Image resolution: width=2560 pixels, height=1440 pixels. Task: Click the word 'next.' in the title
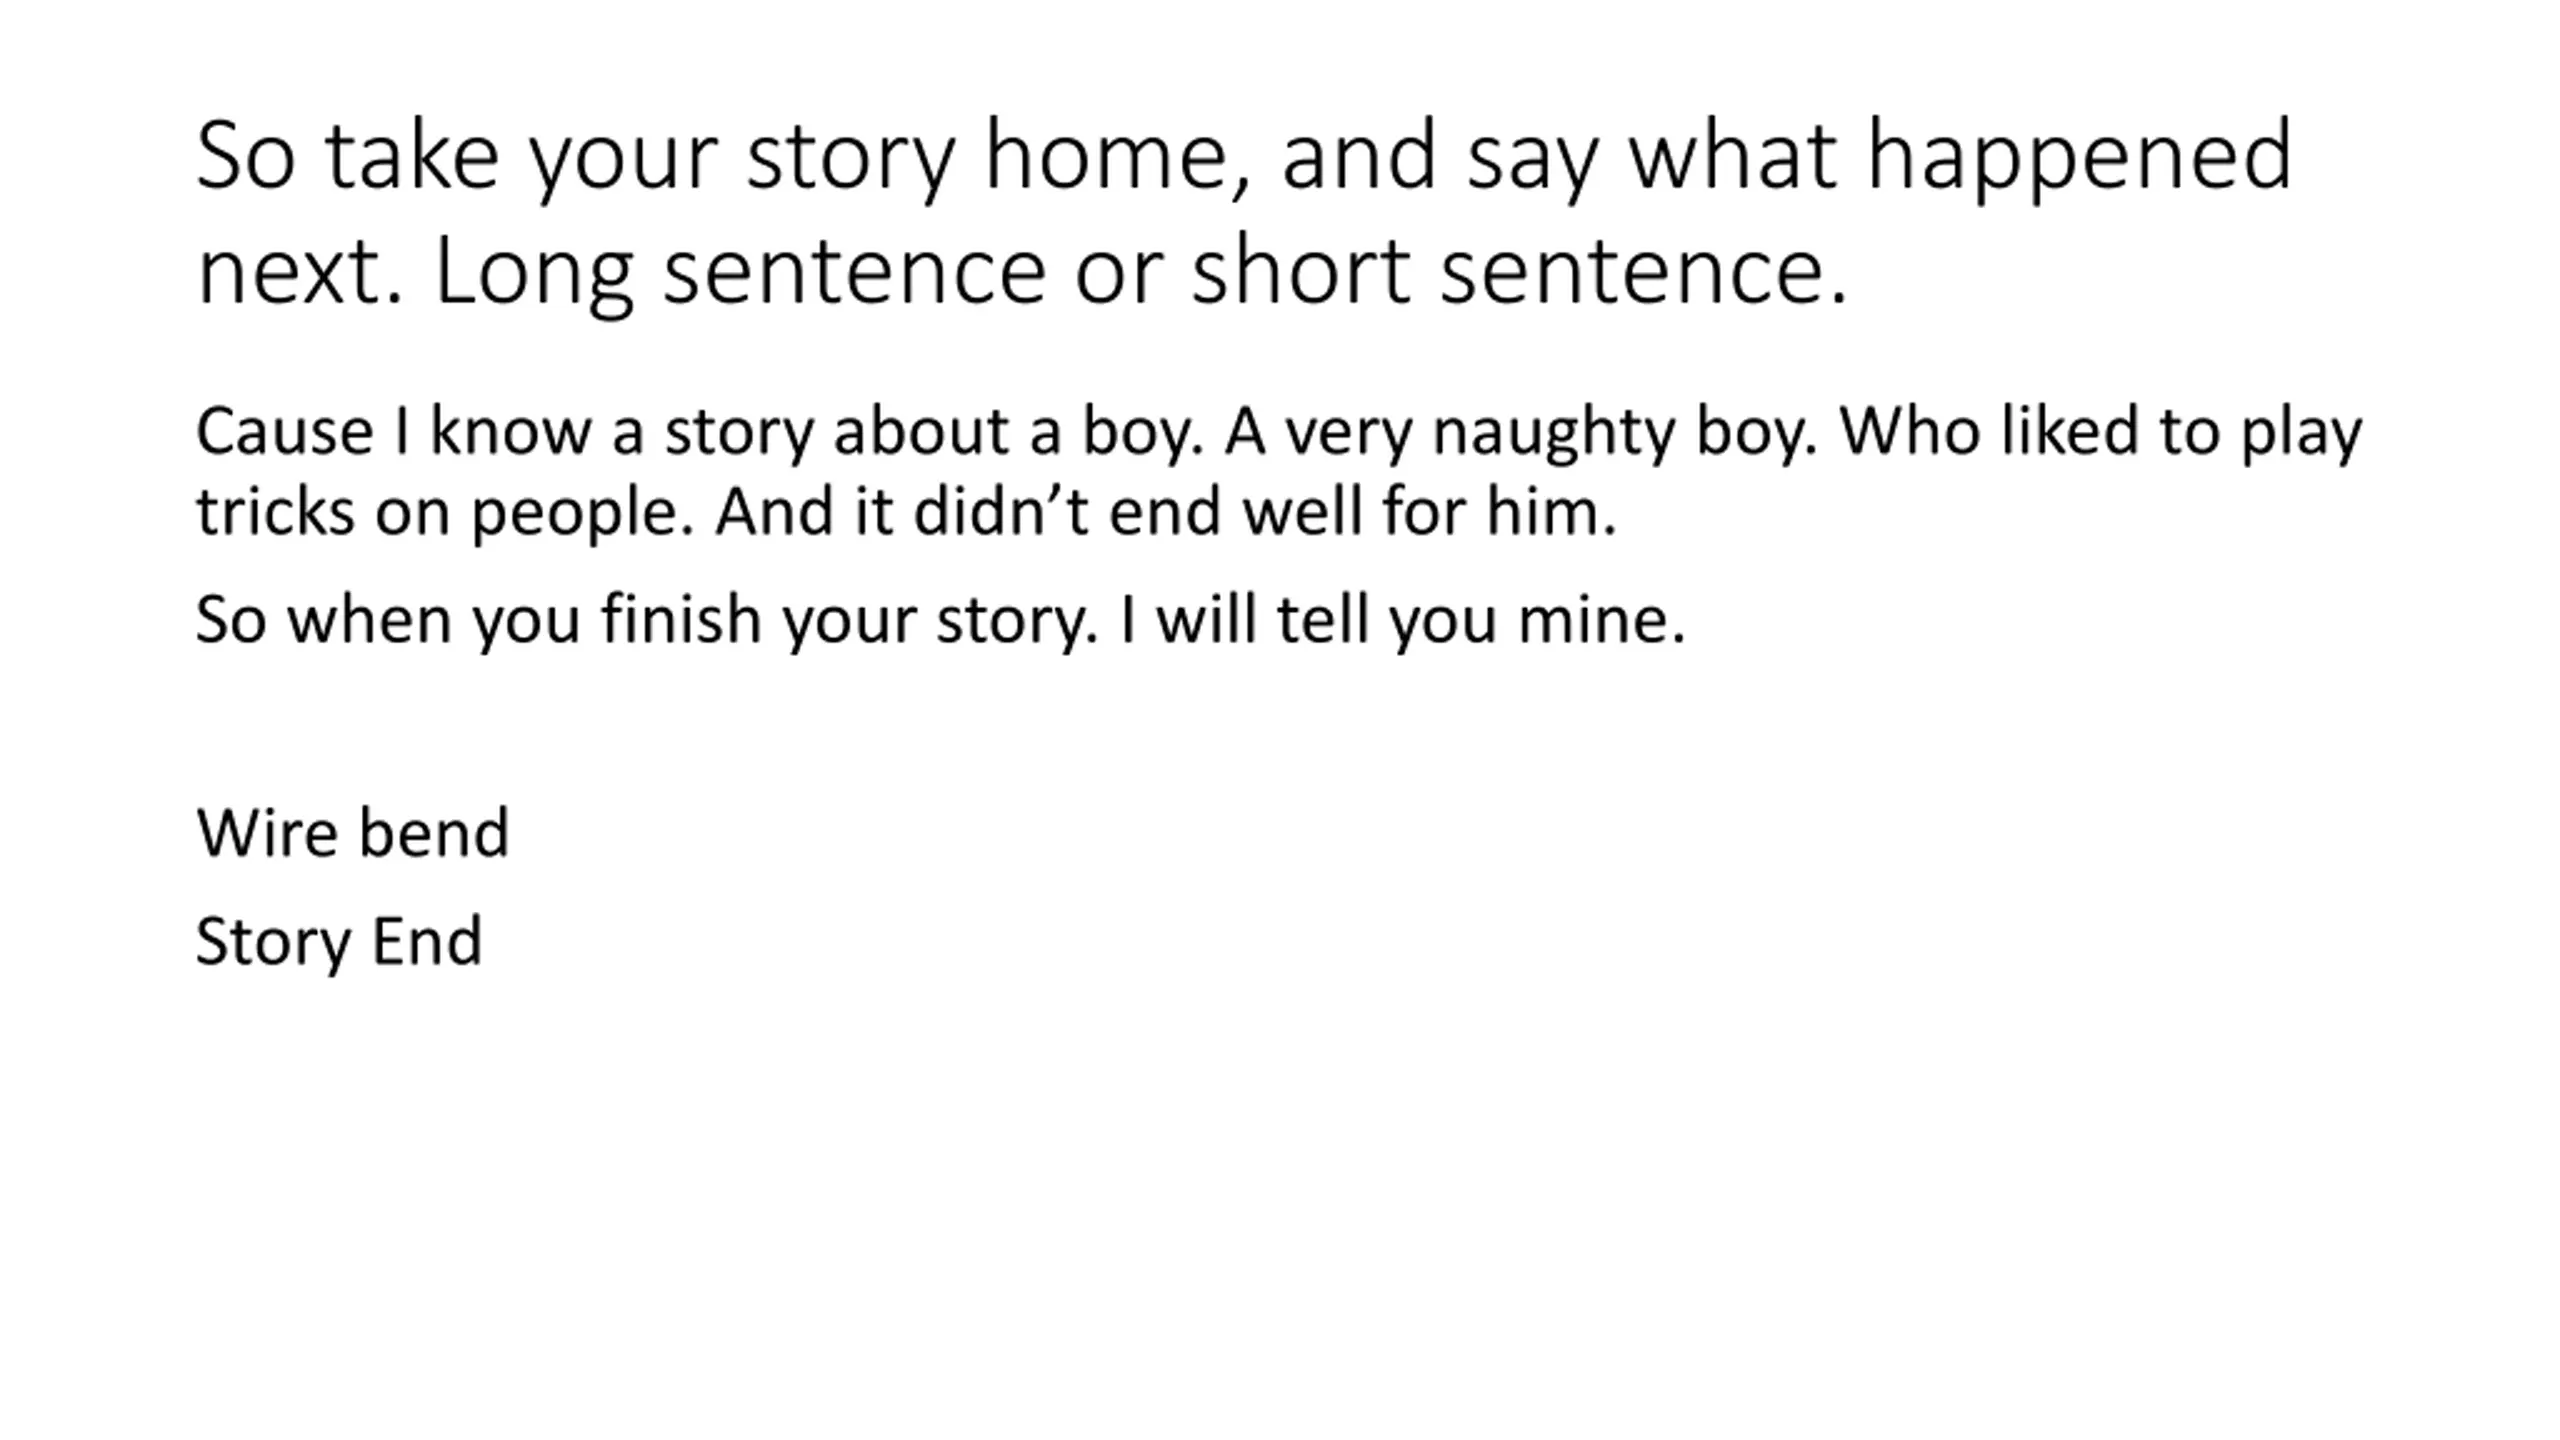click(301, 270)
